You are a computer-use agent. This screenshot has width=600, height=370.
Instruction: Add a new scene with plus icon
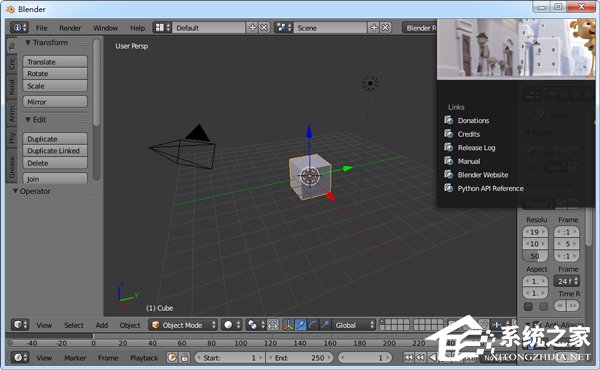(374, 28)
